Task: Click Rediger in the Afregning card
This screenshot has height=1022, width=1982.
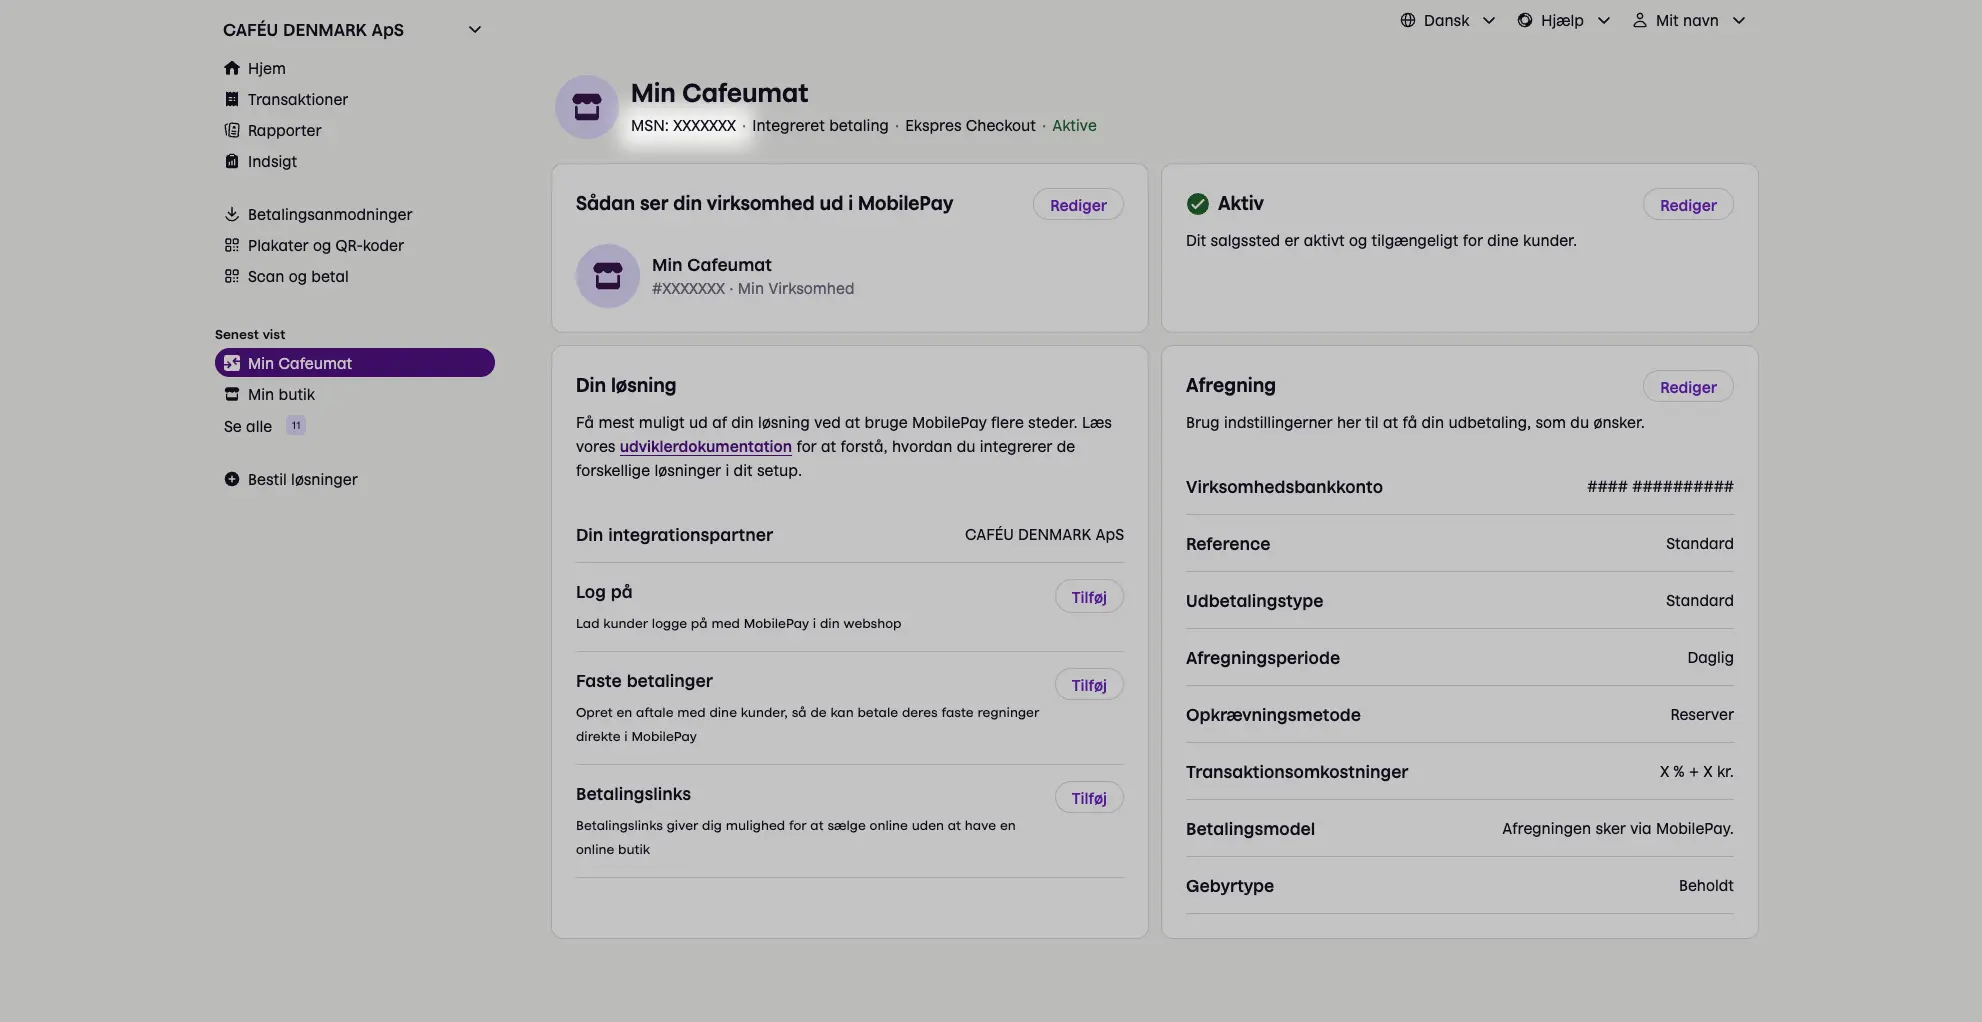Action: 1687,387
